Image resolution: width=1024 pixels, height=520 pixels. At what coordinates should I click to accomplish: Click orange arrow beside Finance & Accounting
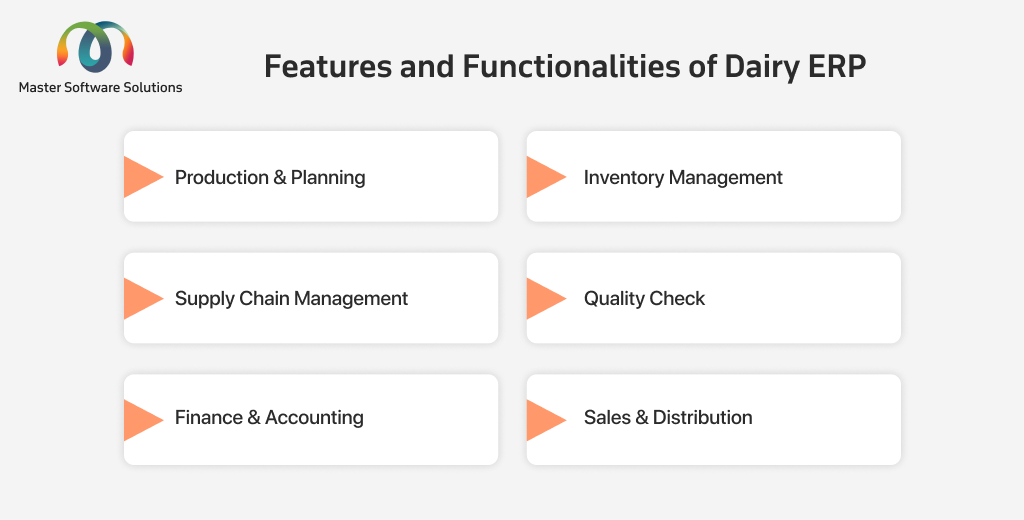pyautogui.click(x=144, y=420)
